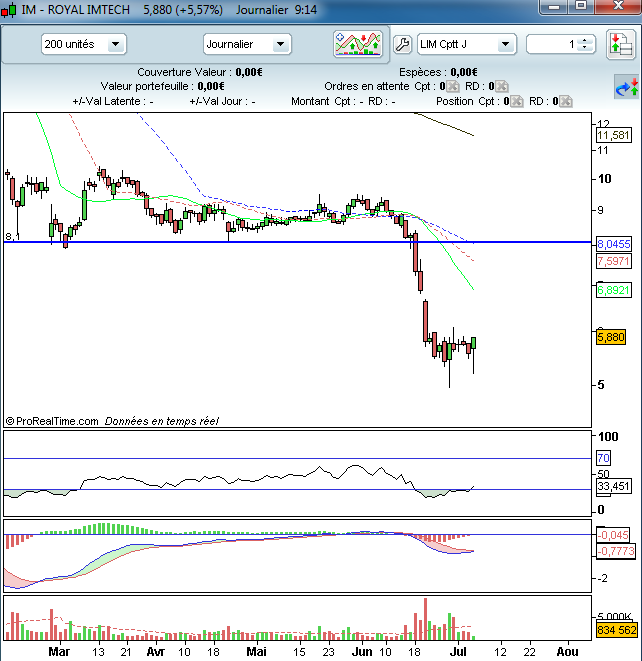Click the blue arrow detach icon
Screen dimensions: 642x661
627,87
